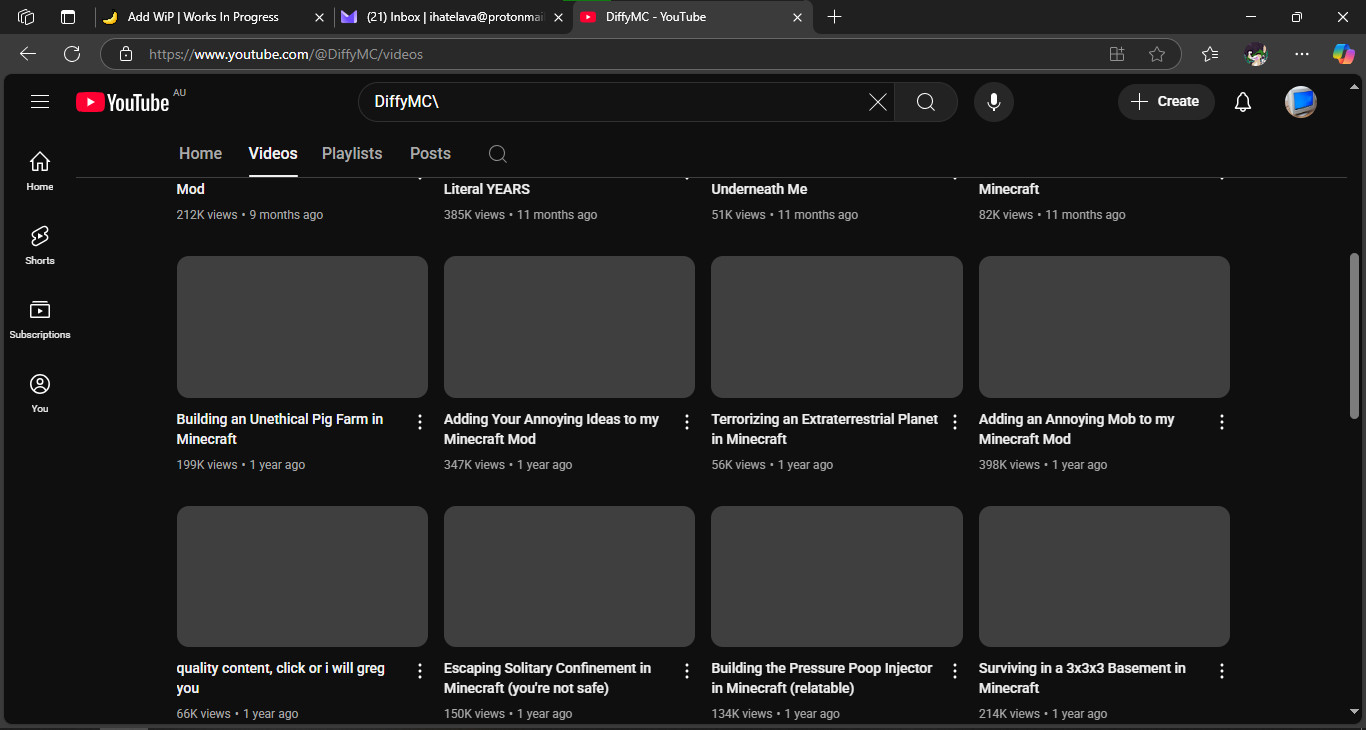Click the Terrorizing an Extraterrestrial Planet thumbnail
Viewport: 1366px width, 730px height.
[x=836, y=327]
